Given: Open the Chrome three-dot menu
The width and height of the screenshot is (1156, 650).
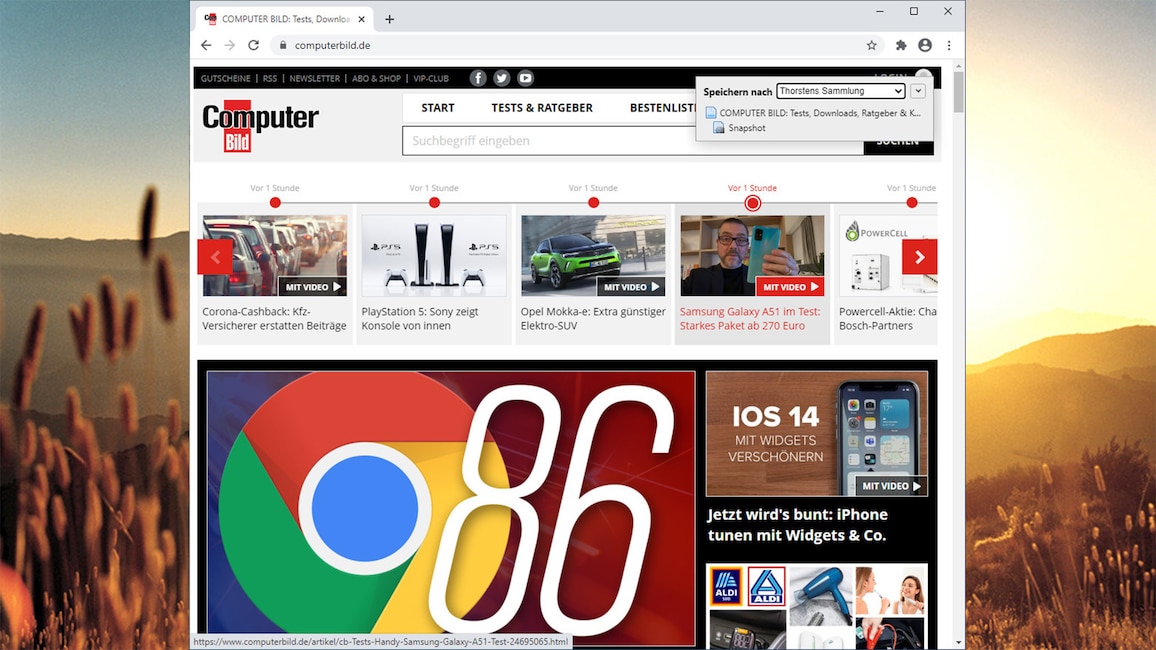Looking at the screenshot, I should tap(949, 45).
